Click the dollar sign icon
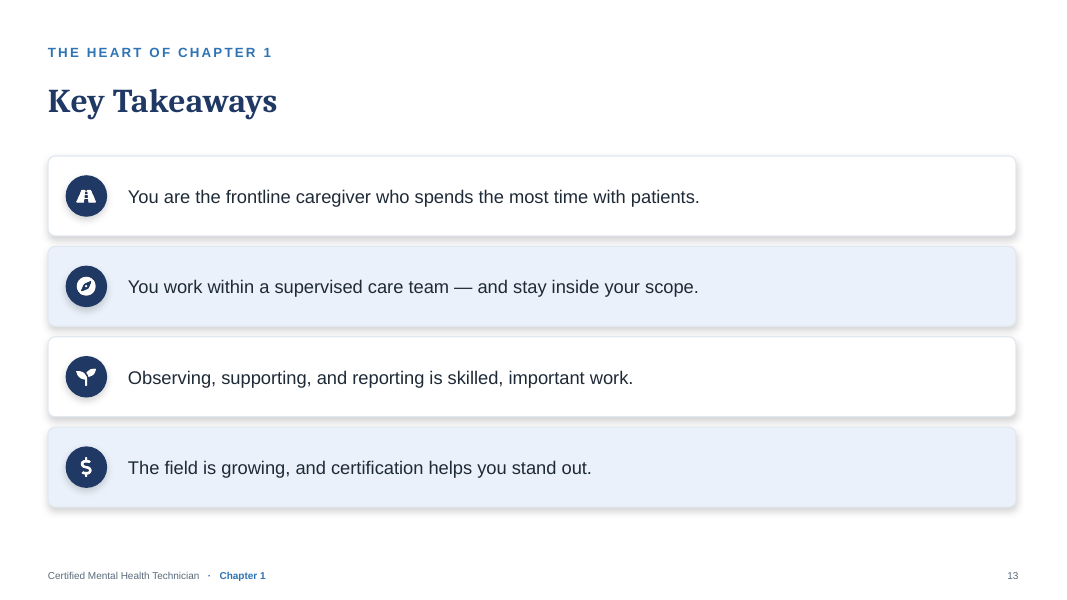1067x600 pixels. pyautogui.click(x=86, y=467)
